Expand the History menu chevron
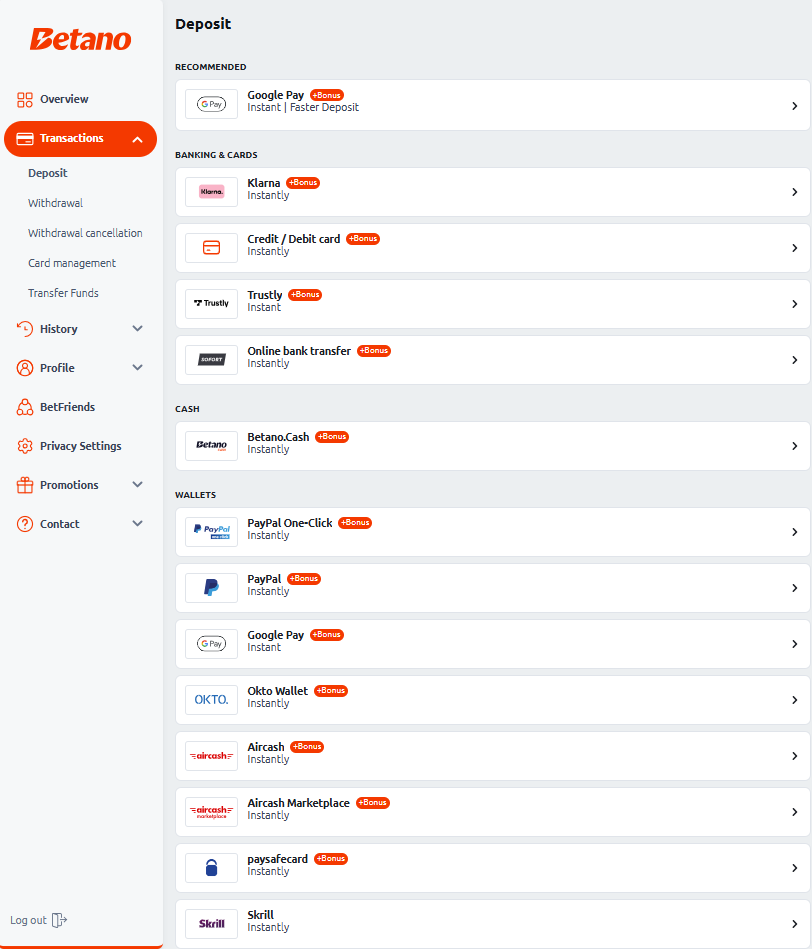 coord(137,329)
